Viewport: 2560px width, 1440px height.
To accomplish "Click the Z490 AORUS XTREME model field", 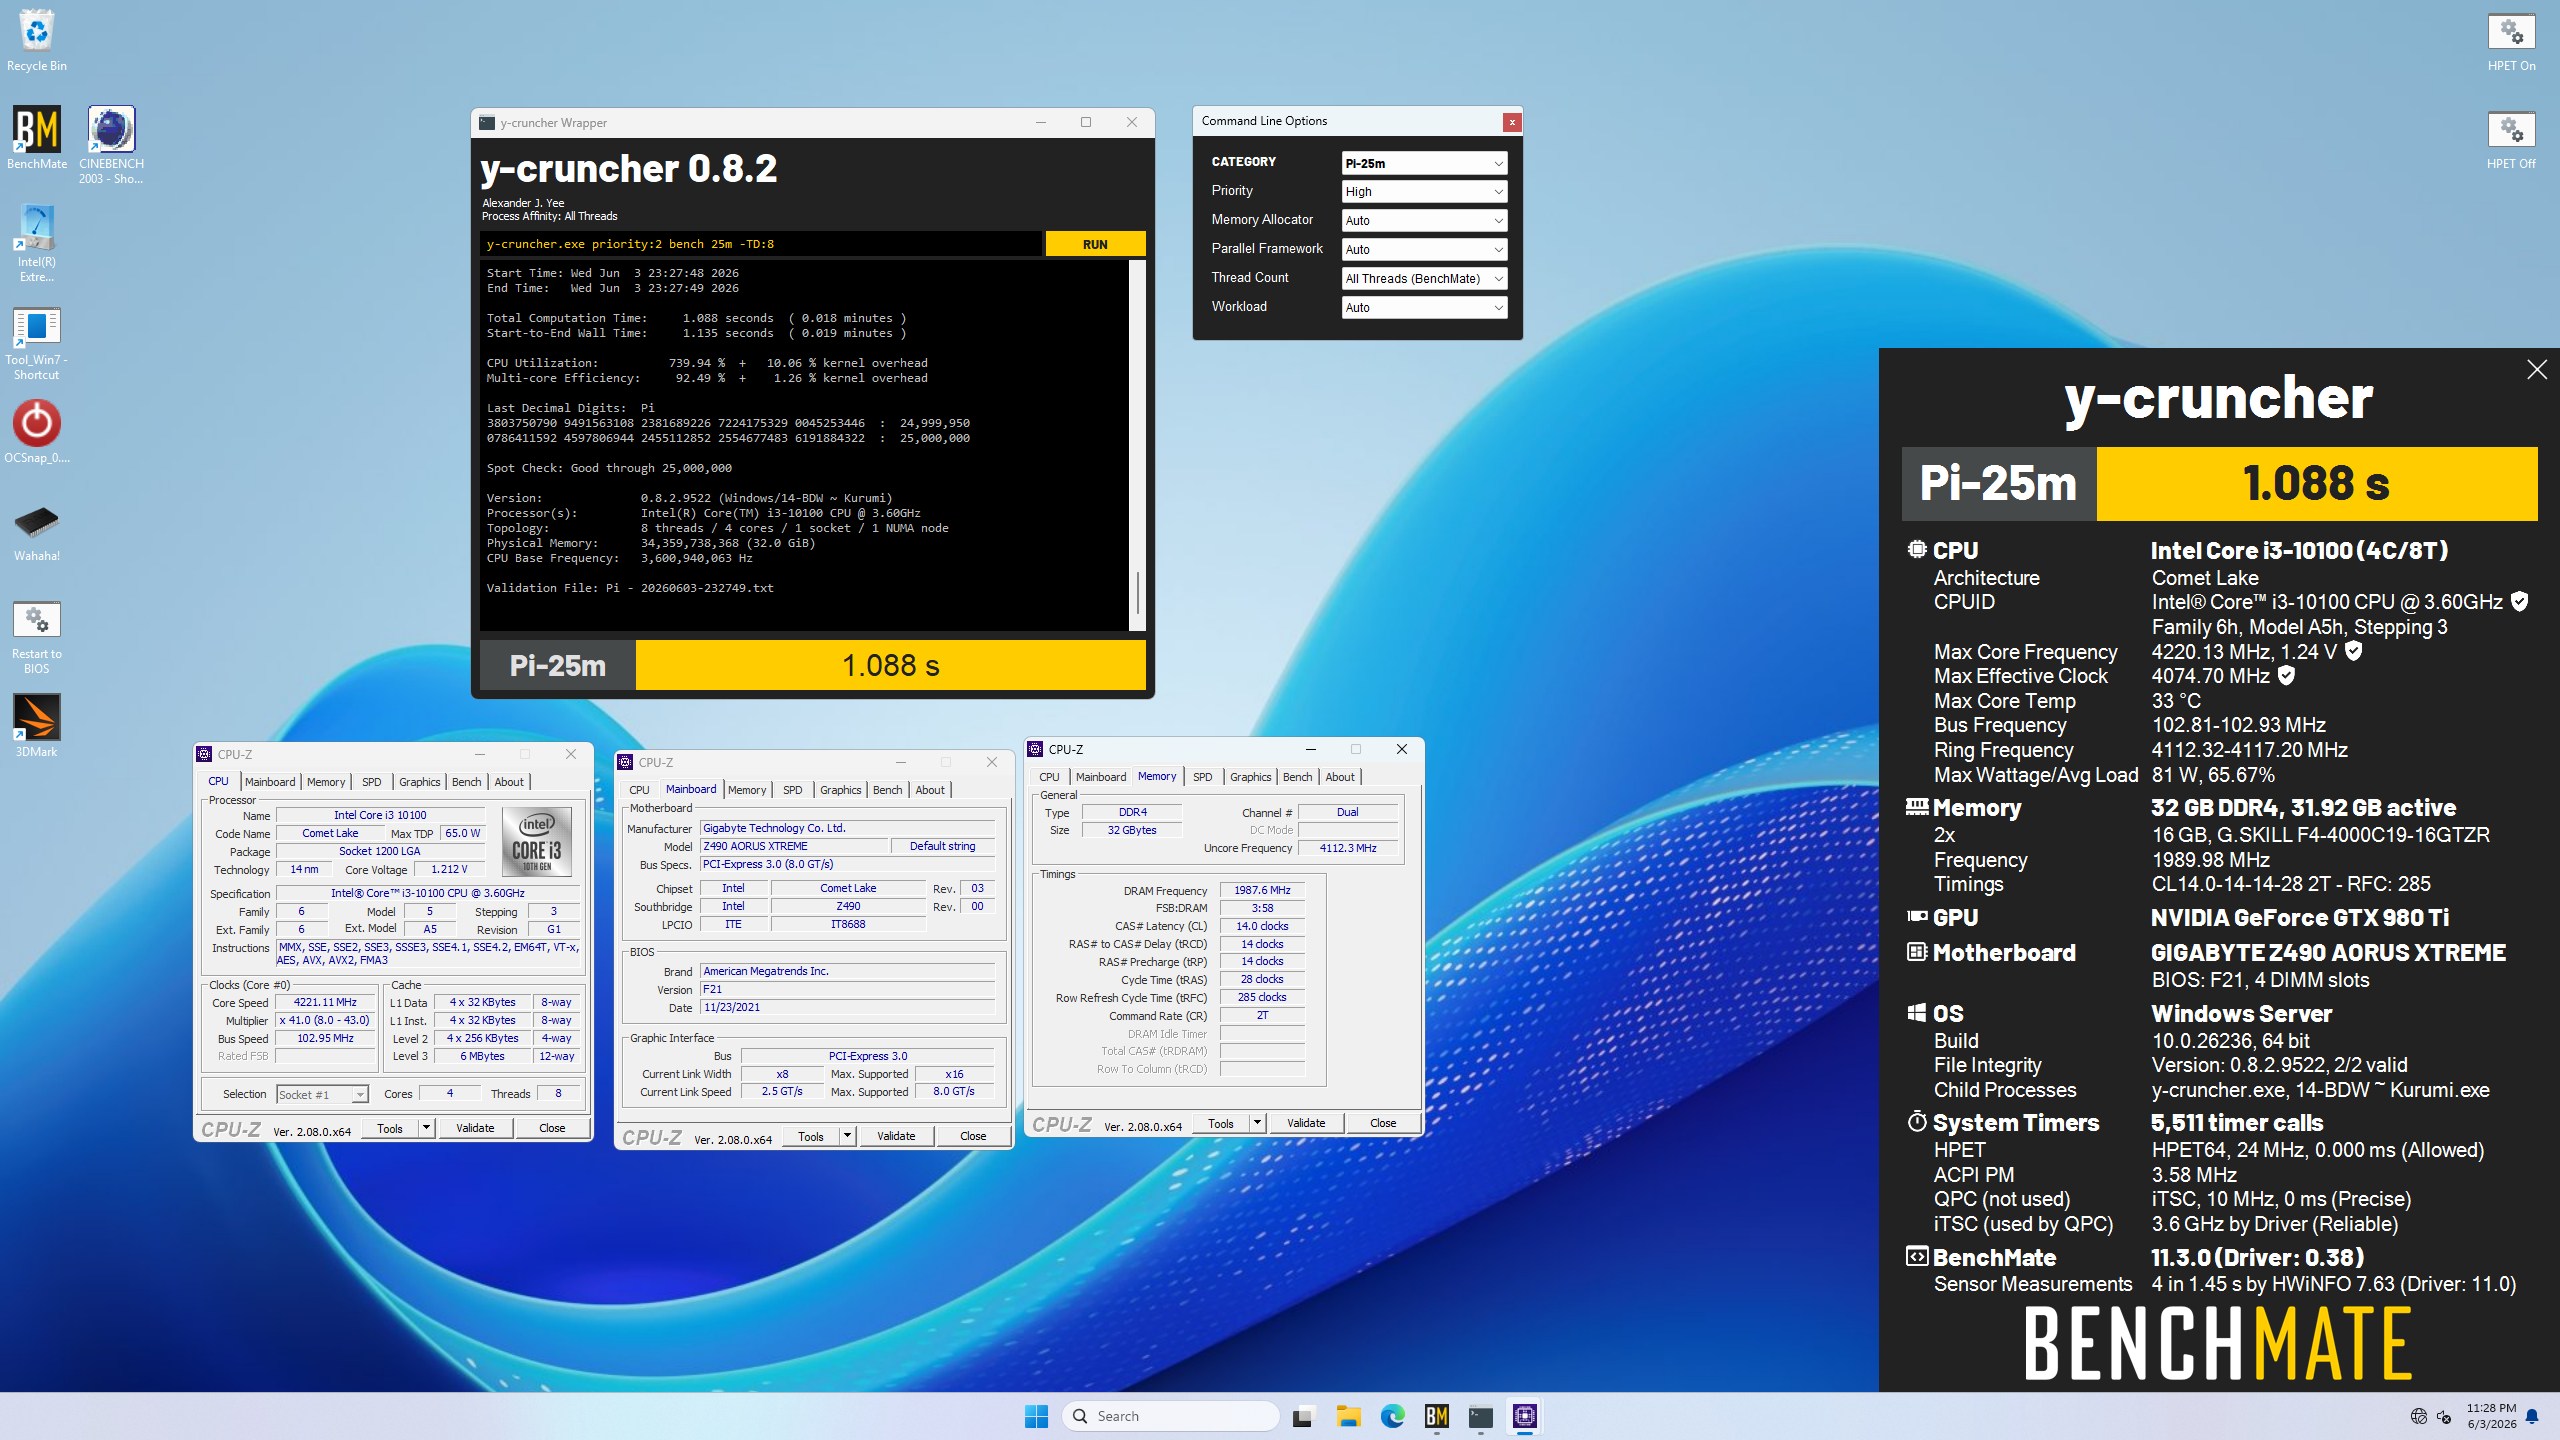I will click(794, 846).
